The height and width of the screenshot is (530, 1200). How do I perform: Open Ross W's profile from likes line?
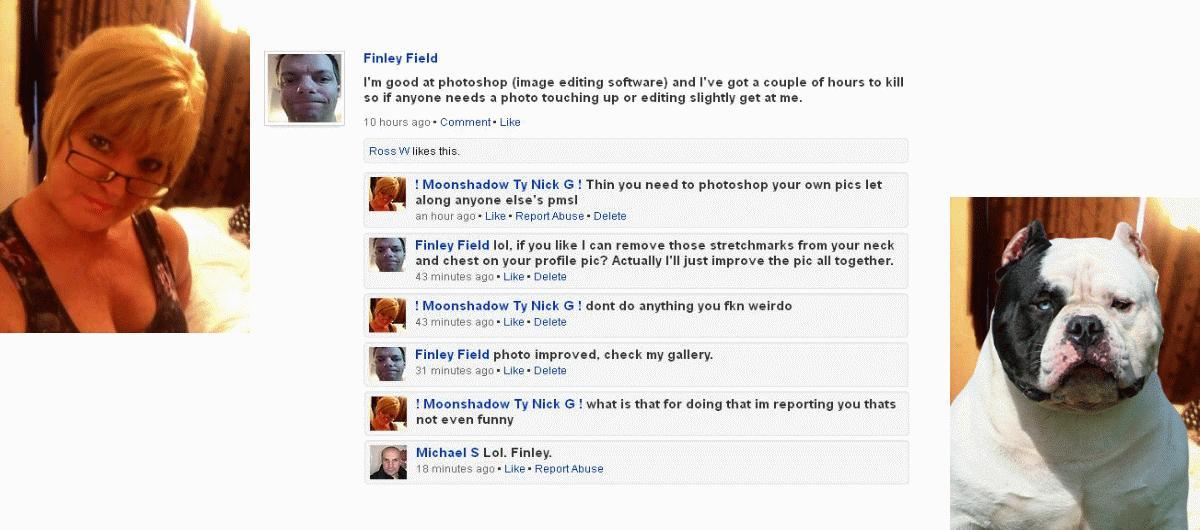pyautogui.click(x=389, y=151)
